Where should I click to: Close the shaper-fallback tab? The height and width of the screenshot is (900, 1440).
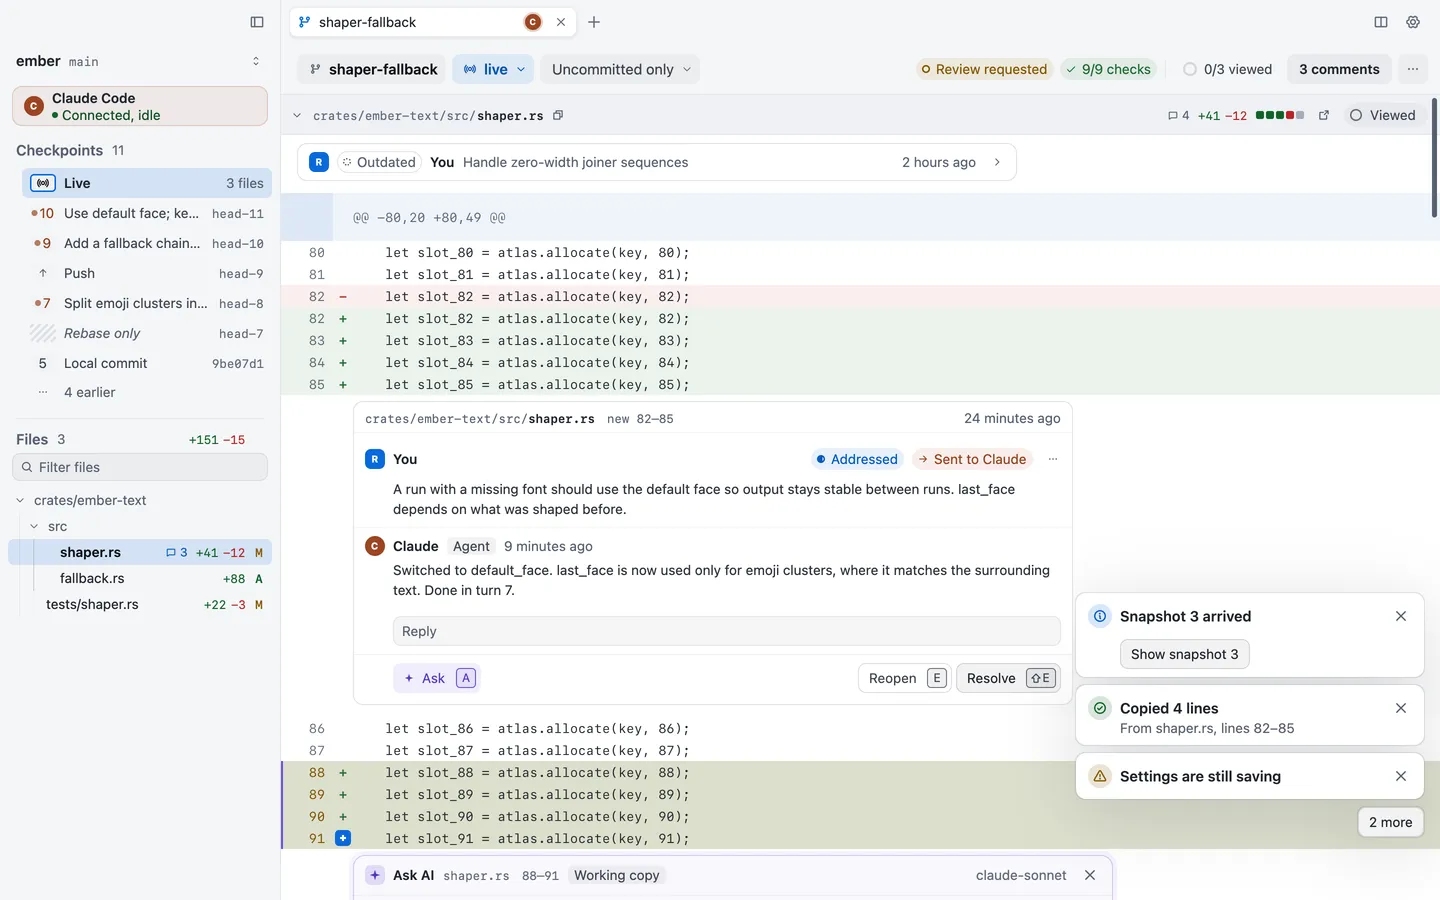click(561, 22)
